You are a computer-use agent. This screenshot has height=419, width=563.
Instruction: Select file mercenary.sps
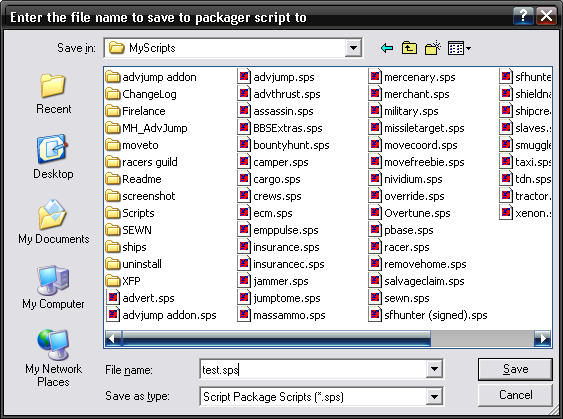pyautogui.click(x=412, y=77)
